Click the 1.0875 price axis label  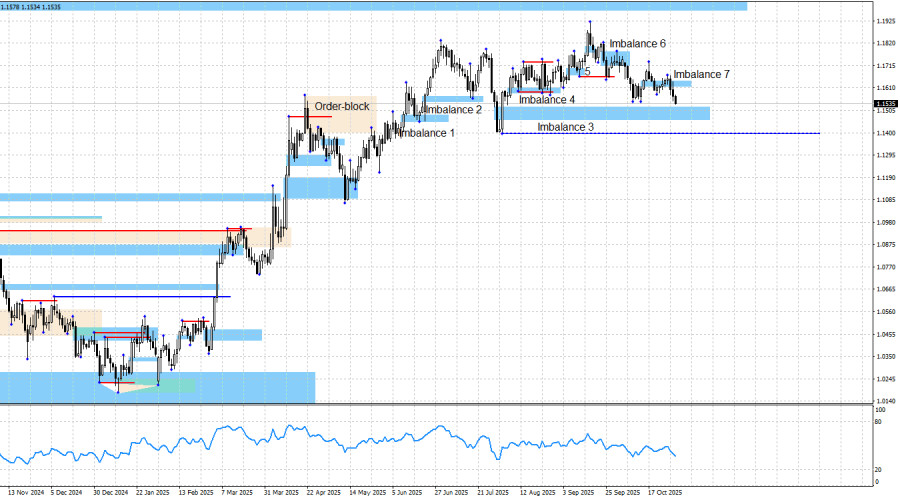(886, 245)
